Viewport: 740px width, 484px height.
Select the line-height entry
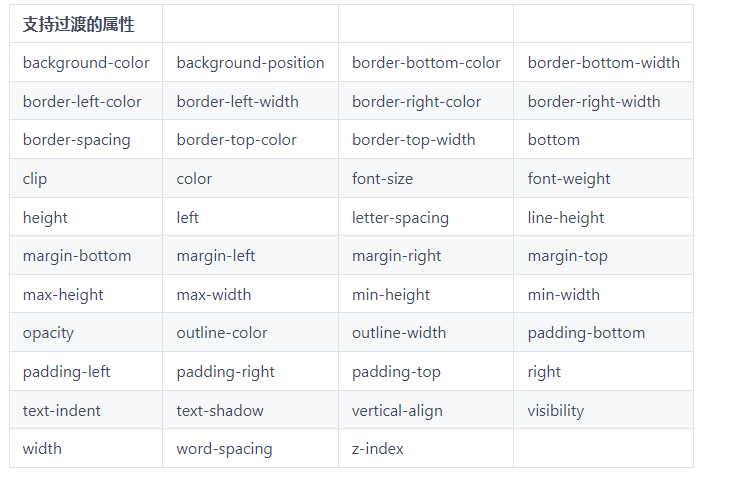point(566,218)
